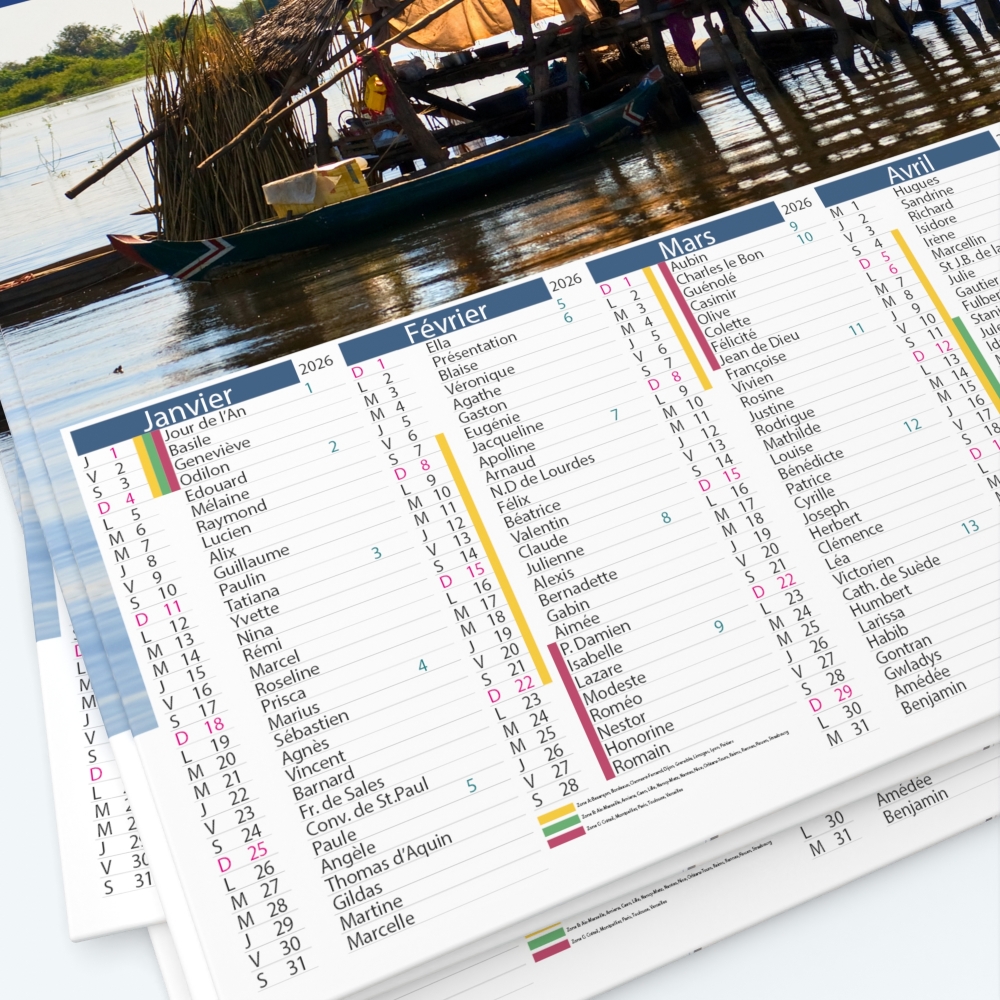Pick the name "Mathilde"
This screenshot has width=1000, height=1000.
click(x=791, y=437)
